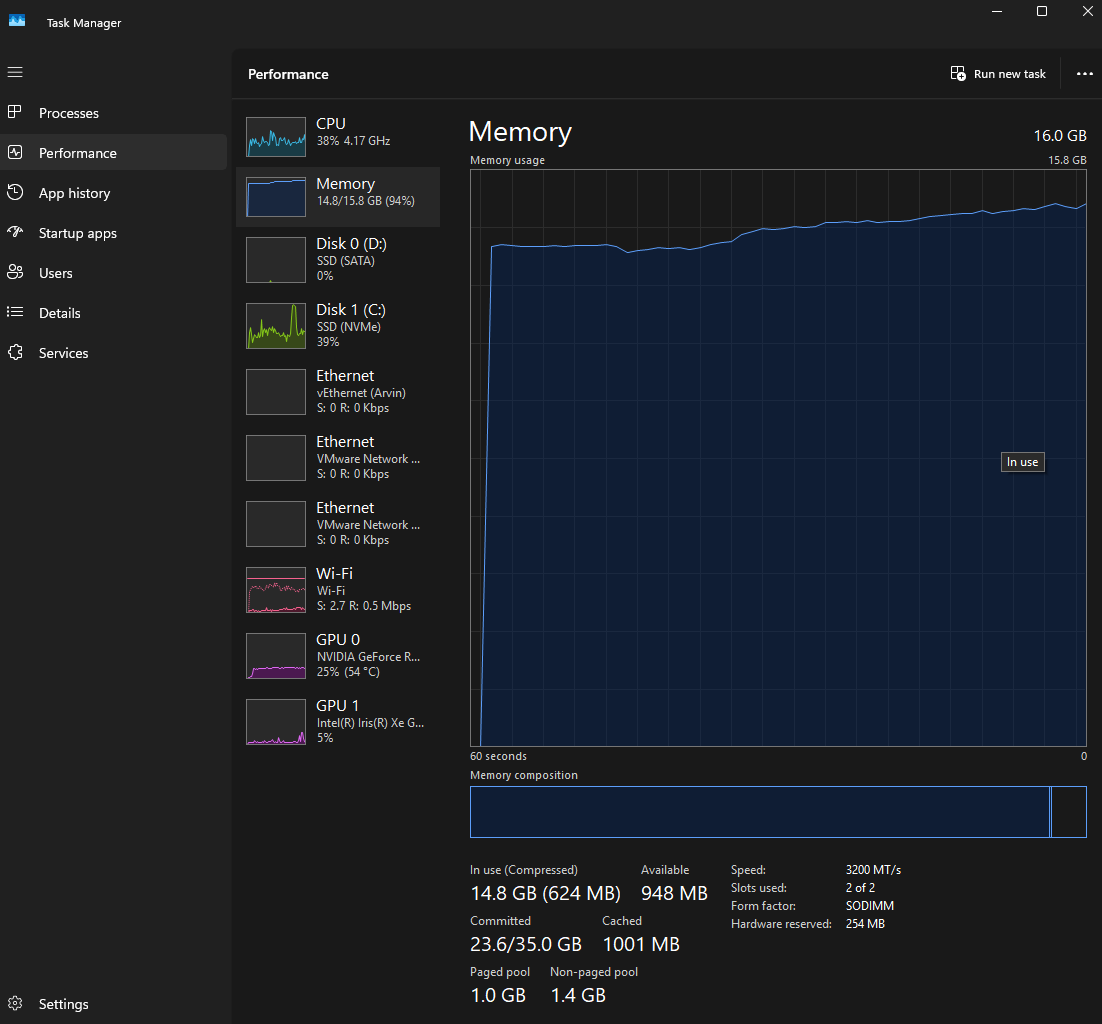Click the 1.0 GB paged pool value
Viewport: 1102px width, 1024px height.
tap(498, 995)
